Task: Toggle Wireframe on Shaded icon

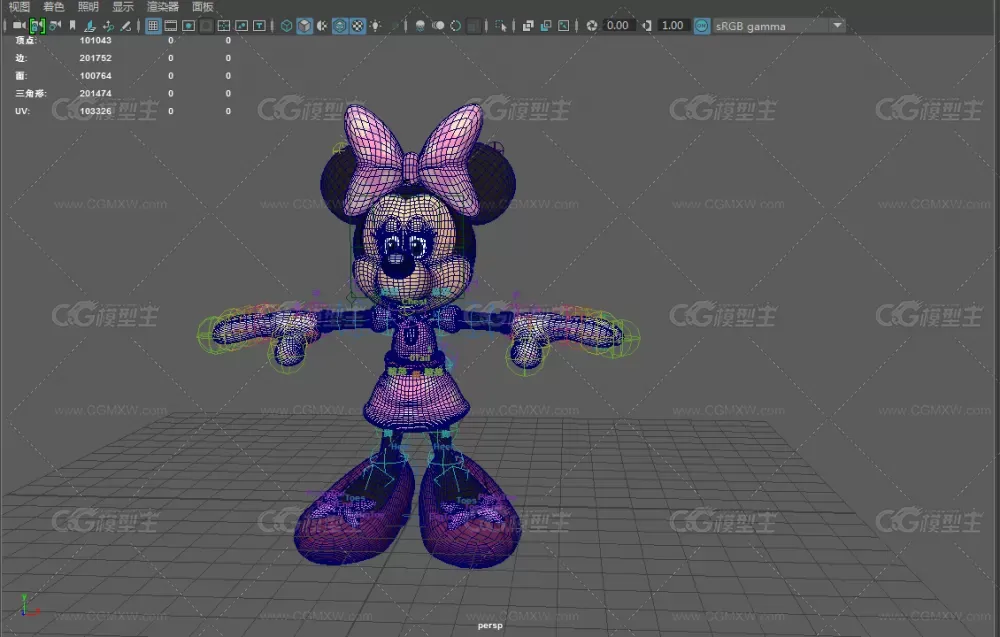Action: 340,26
